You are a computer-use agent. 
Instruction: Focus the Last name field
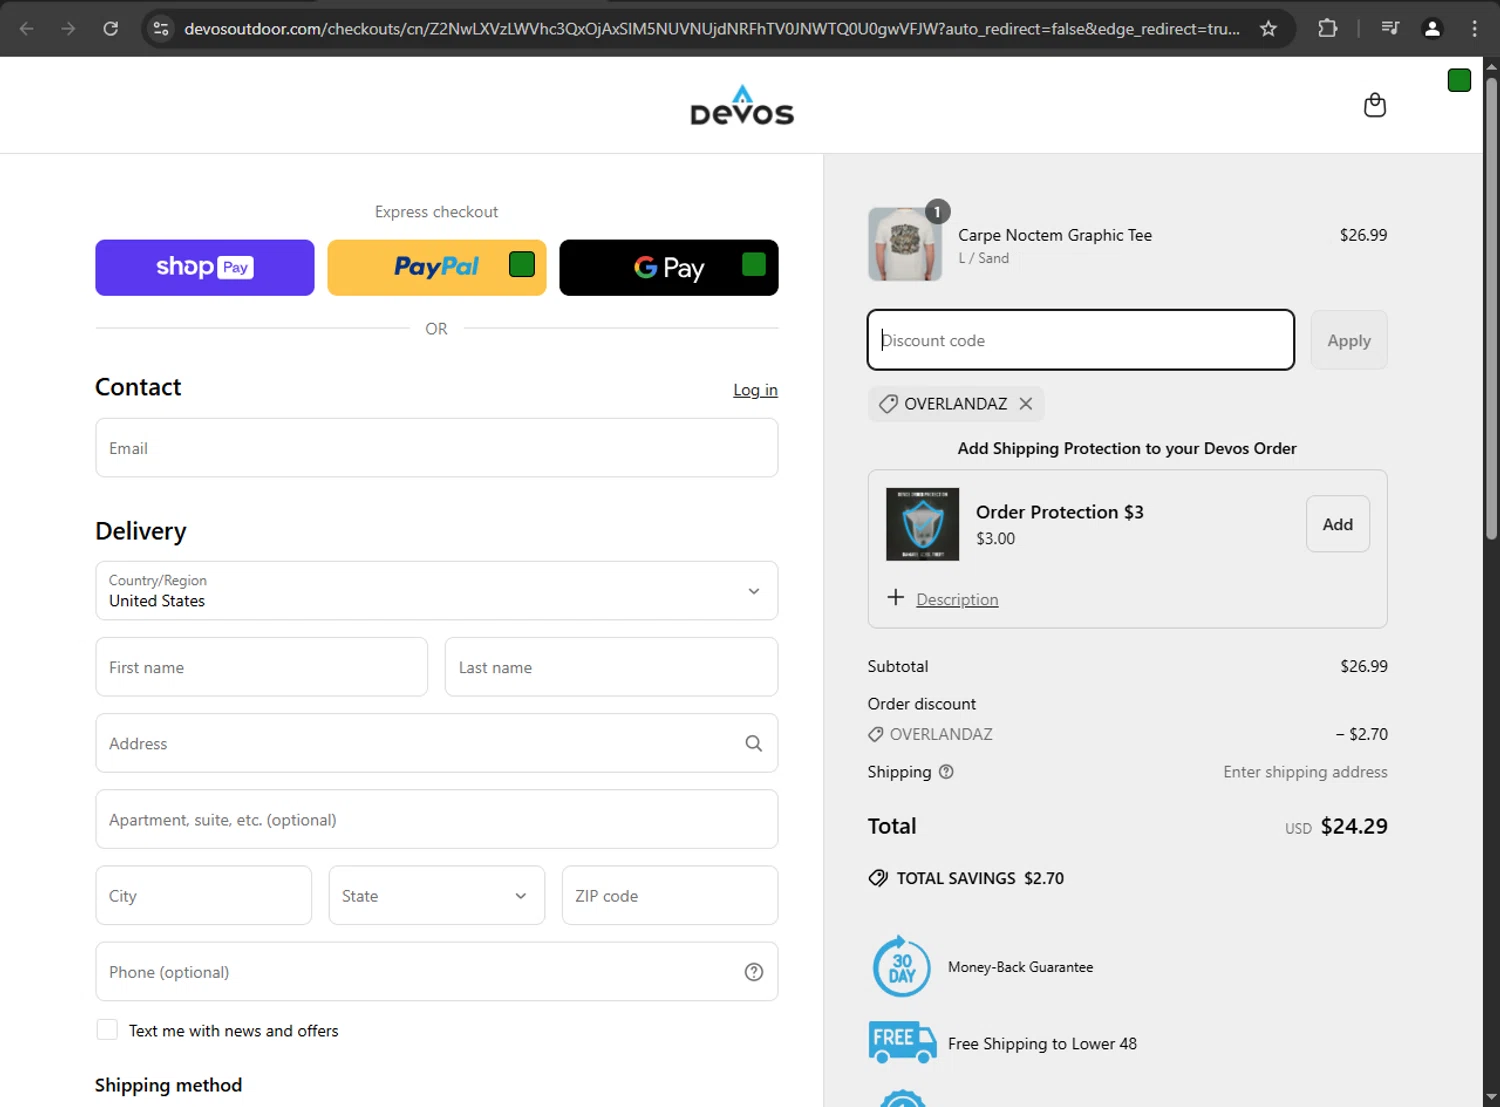coord(611,667)
